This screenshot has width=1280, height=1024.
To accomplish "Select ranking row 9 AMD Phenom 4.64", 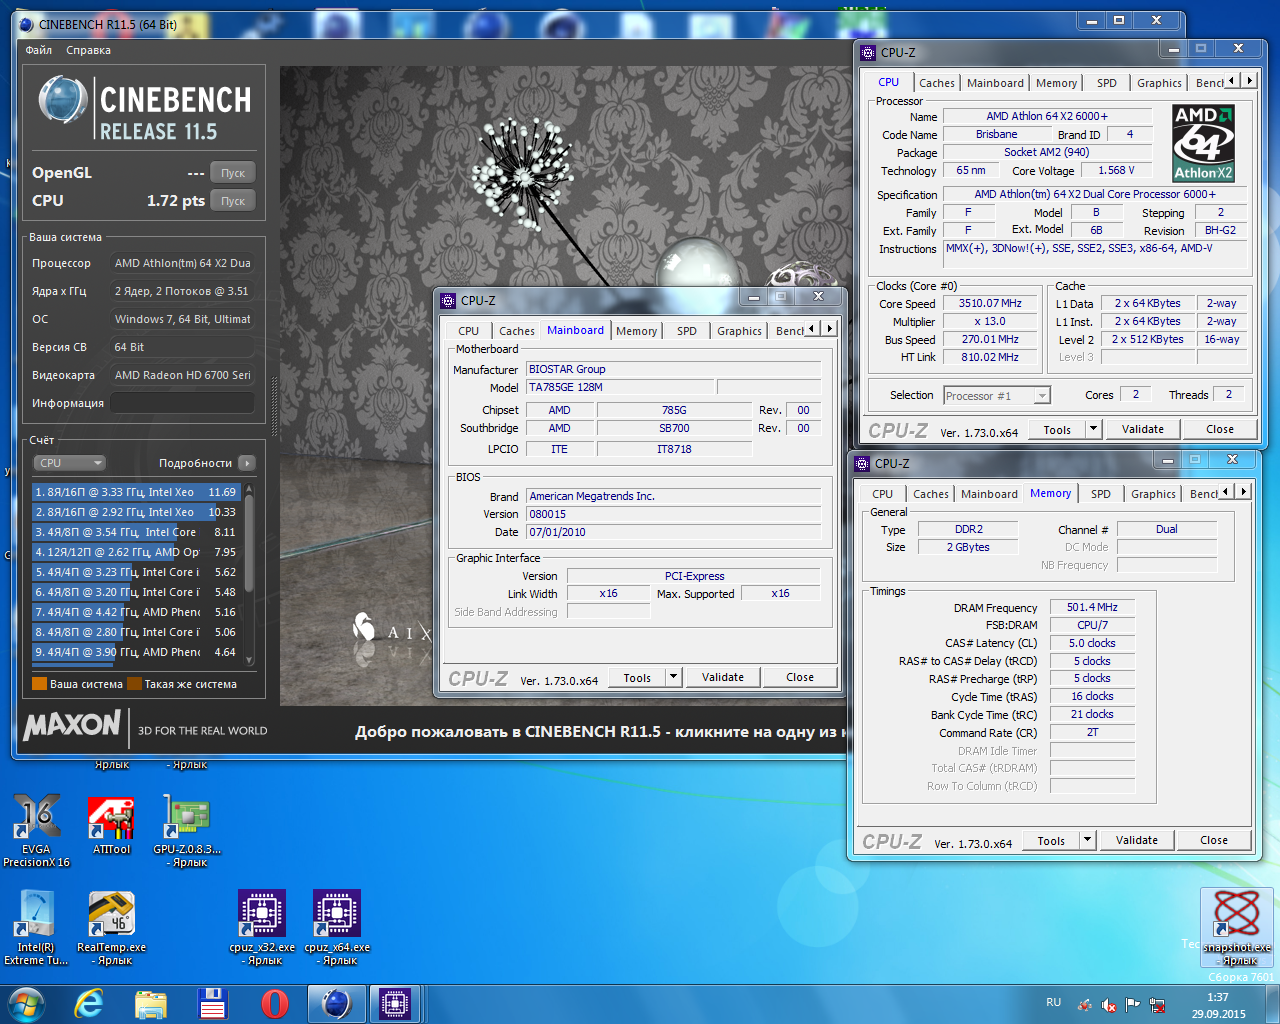I will (x=136, y=652).
